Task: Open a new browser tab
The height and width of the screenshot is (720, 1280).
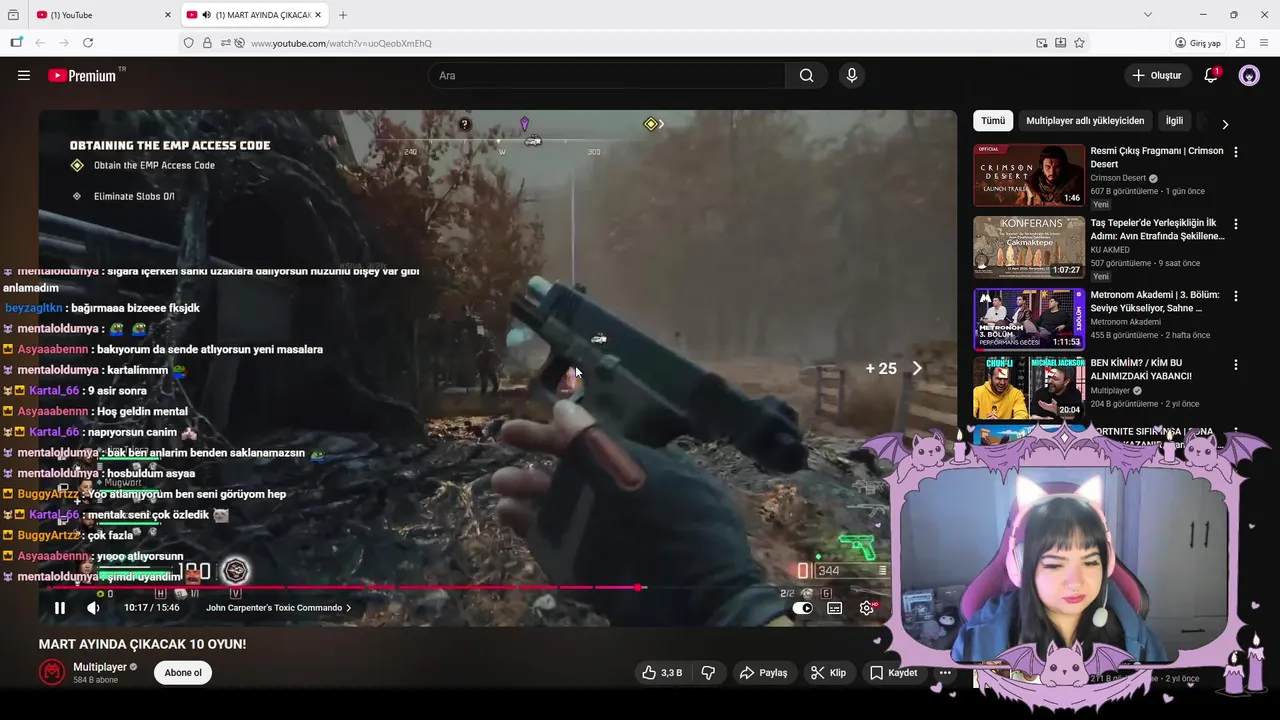Action: click(343, 15)
